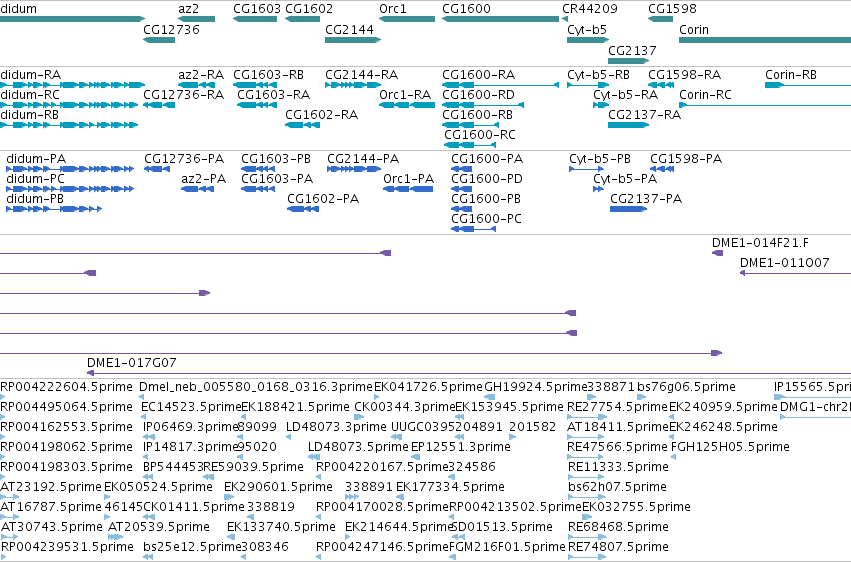The height and width of the screenshot is (562, 851).
Task: Select the CG1598-PA protein label
Action: tap(686, 159)
